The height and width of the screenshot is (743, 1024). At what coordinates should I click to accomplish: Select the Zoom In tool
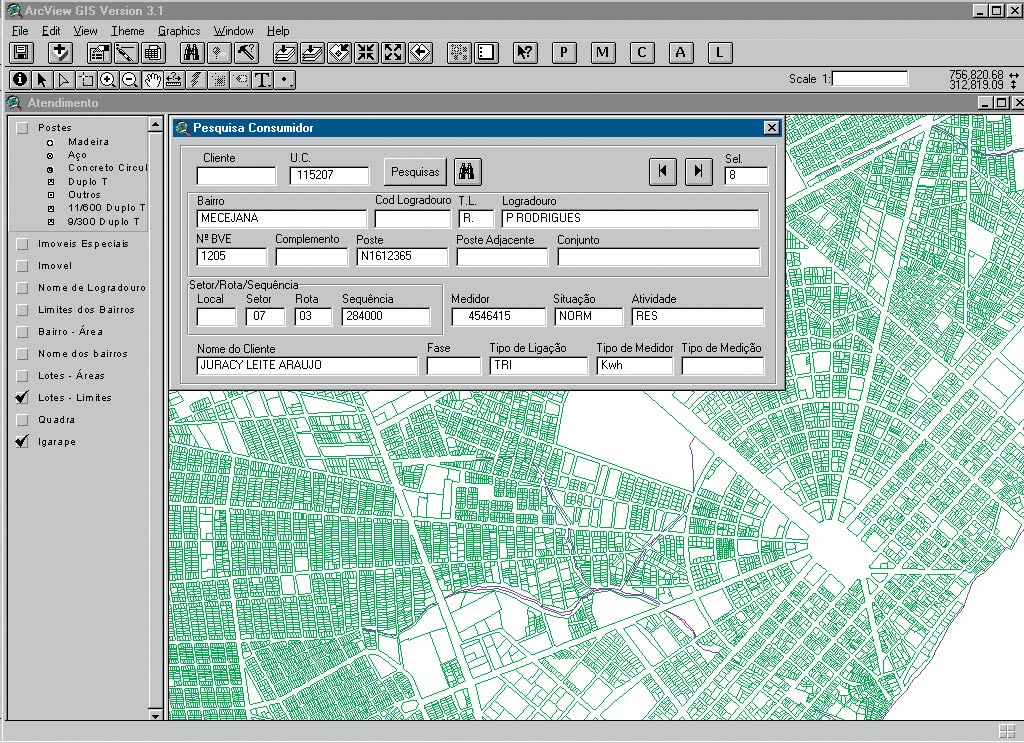(x=107, y=79)
